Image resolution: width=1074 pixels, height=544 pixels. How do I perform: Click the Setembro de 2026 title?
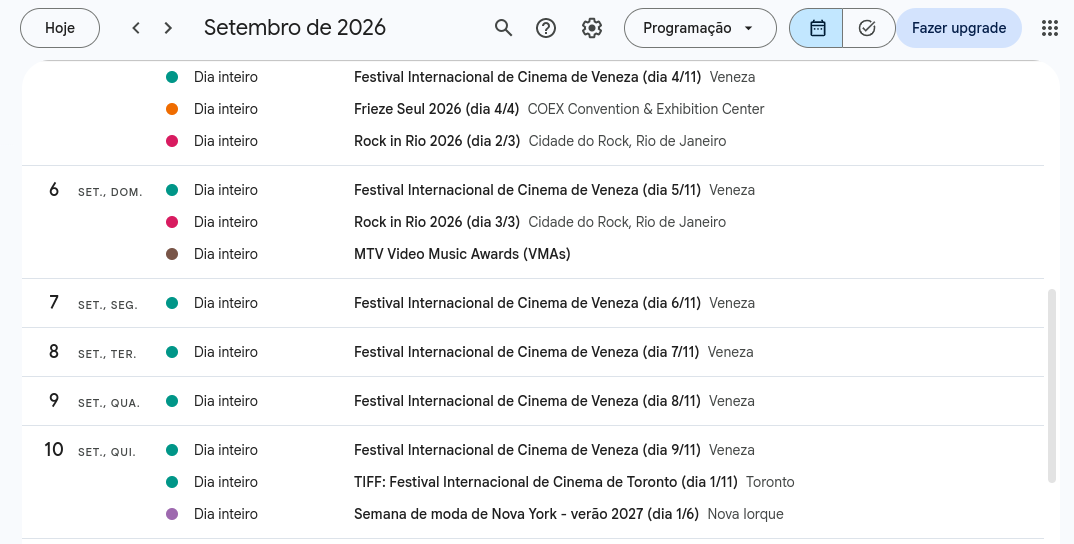[x=295, y=28]
